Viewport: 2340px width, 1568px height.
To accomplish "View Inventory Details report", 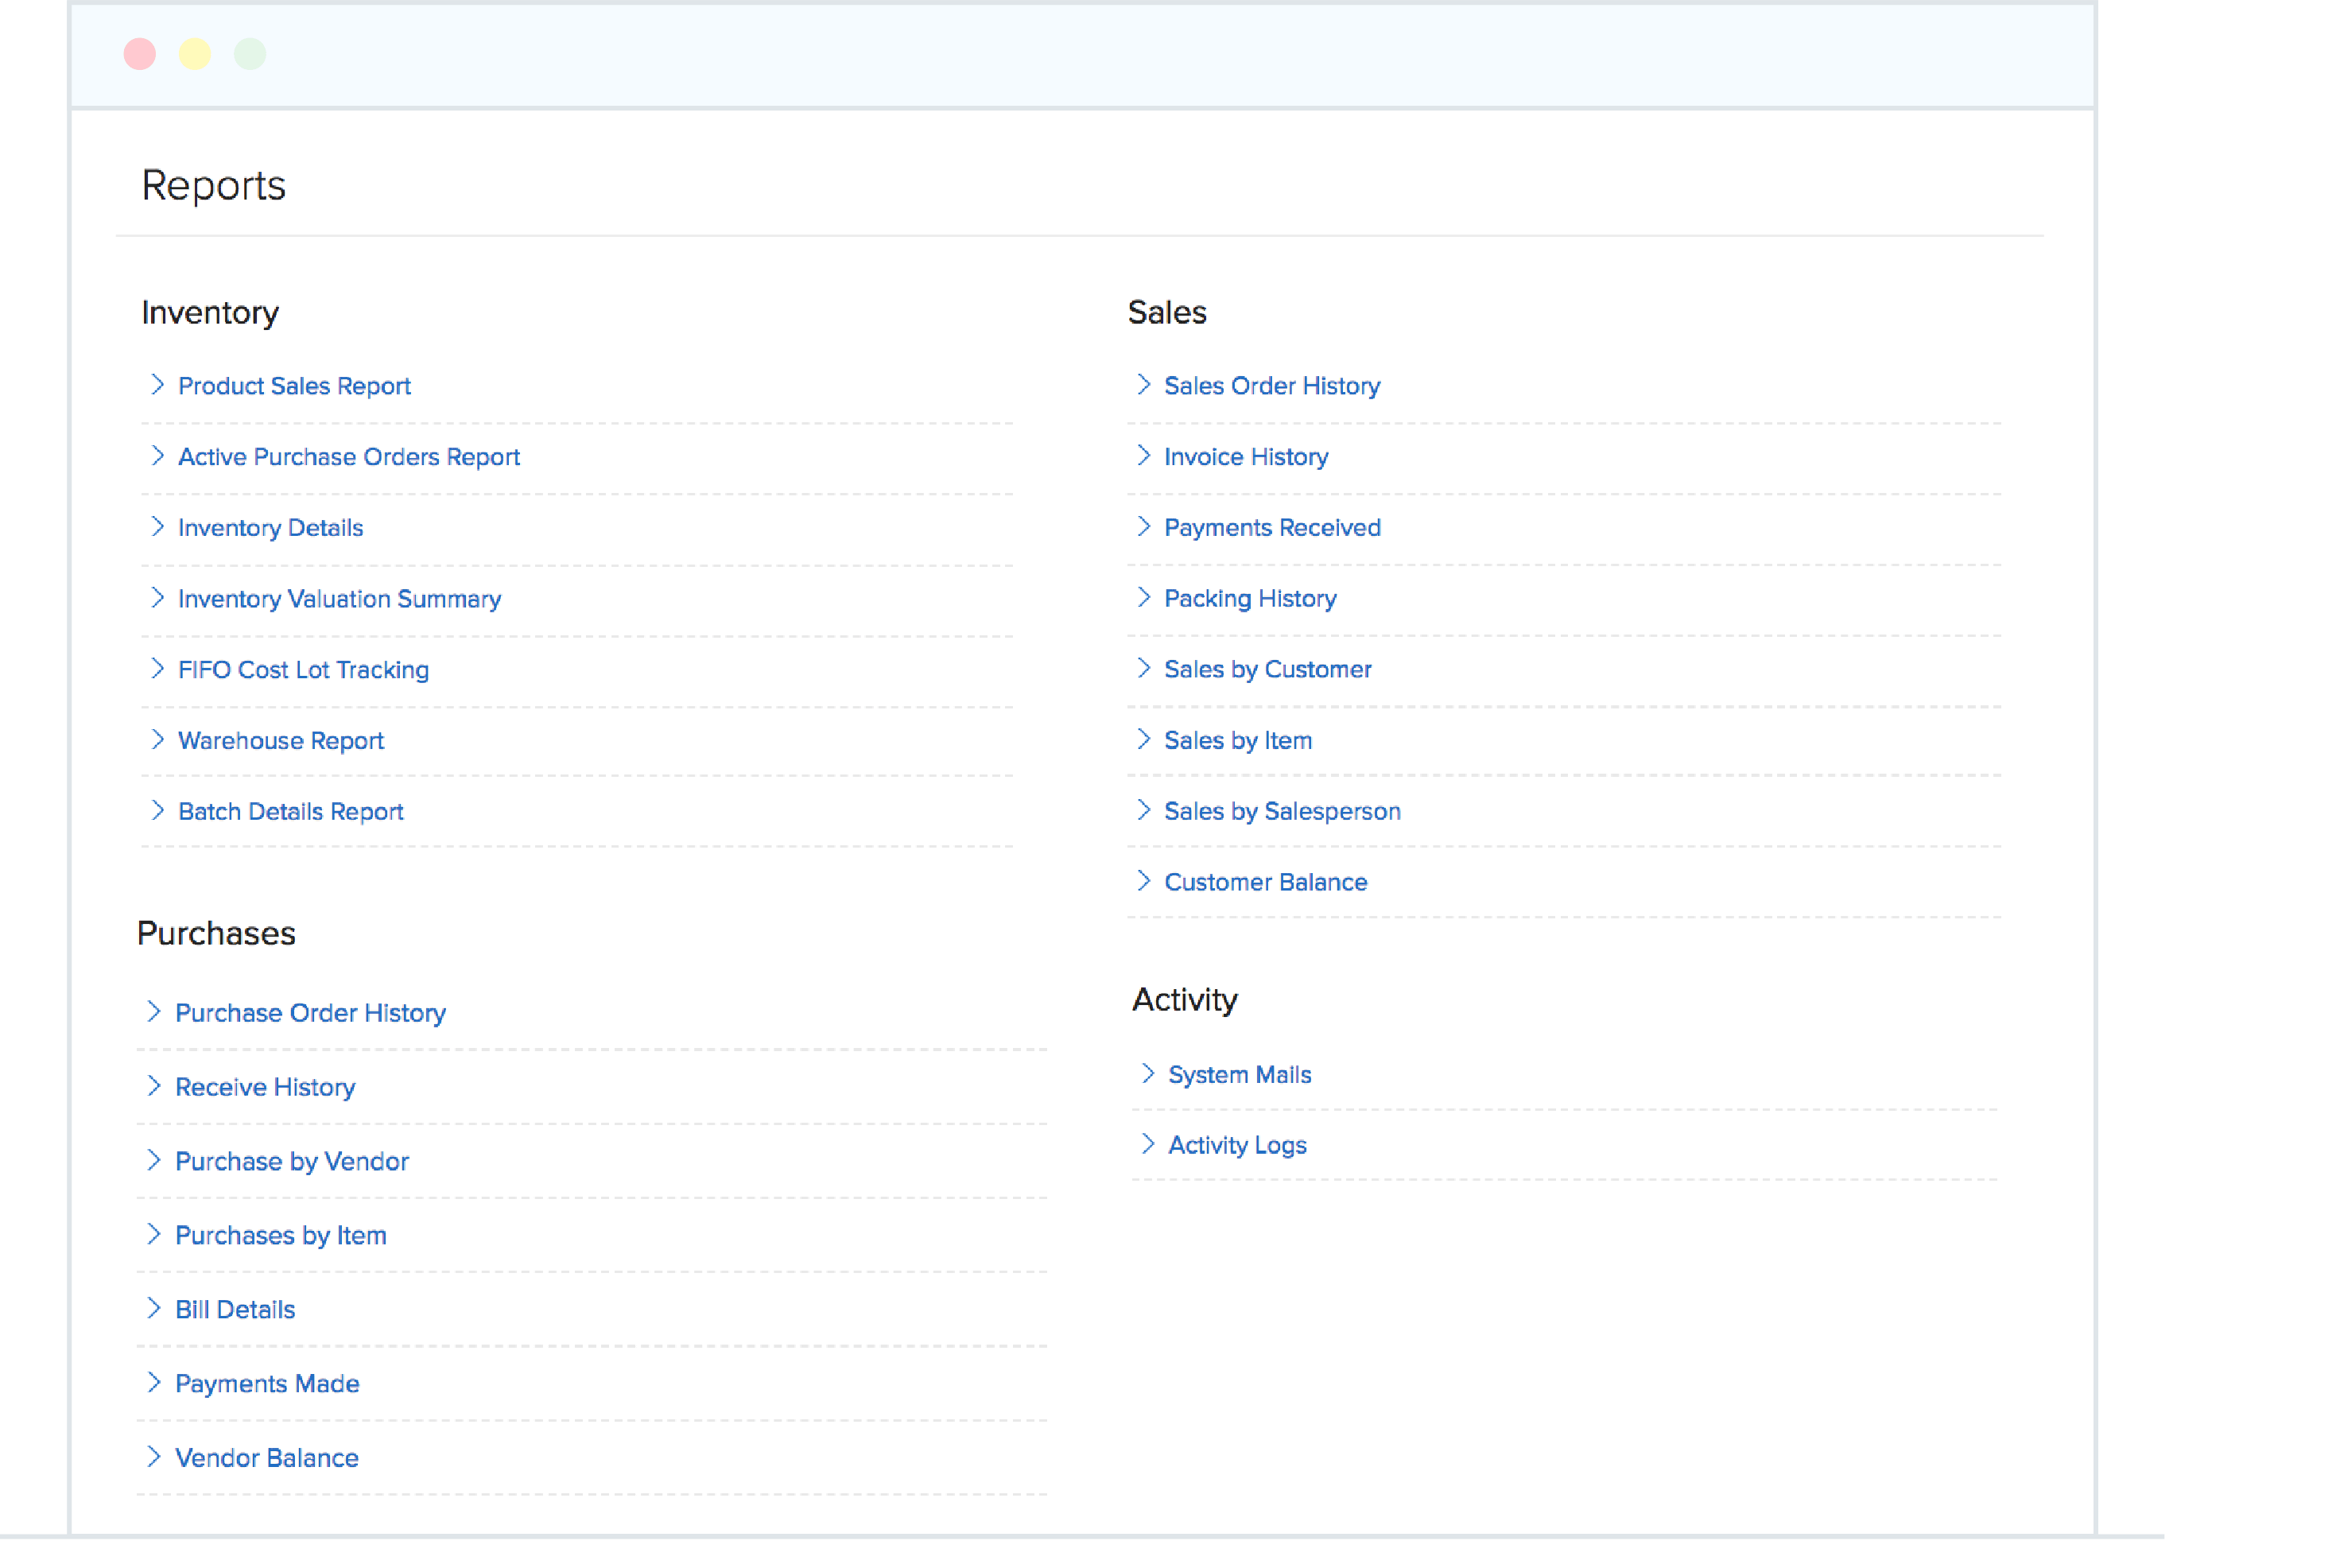I will [x=270, y=528].
